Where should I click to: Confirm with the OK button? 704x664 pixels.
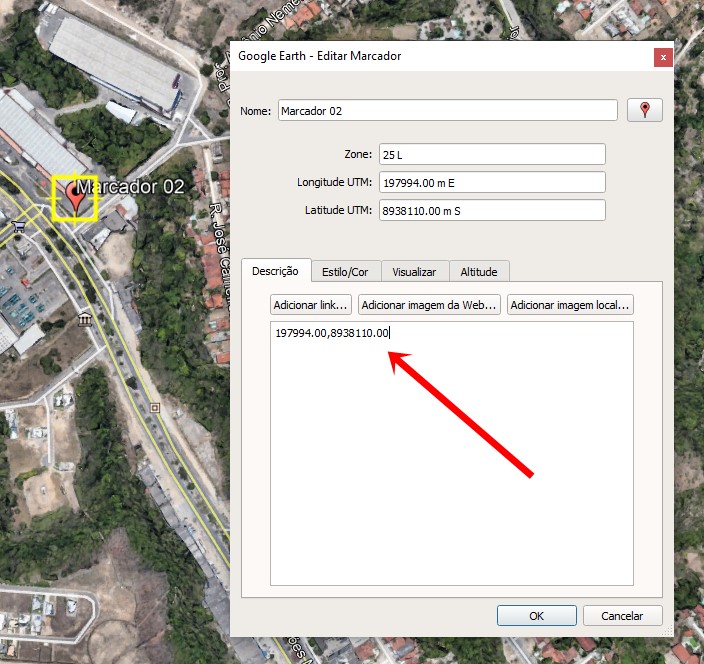[x=537, y=616]
